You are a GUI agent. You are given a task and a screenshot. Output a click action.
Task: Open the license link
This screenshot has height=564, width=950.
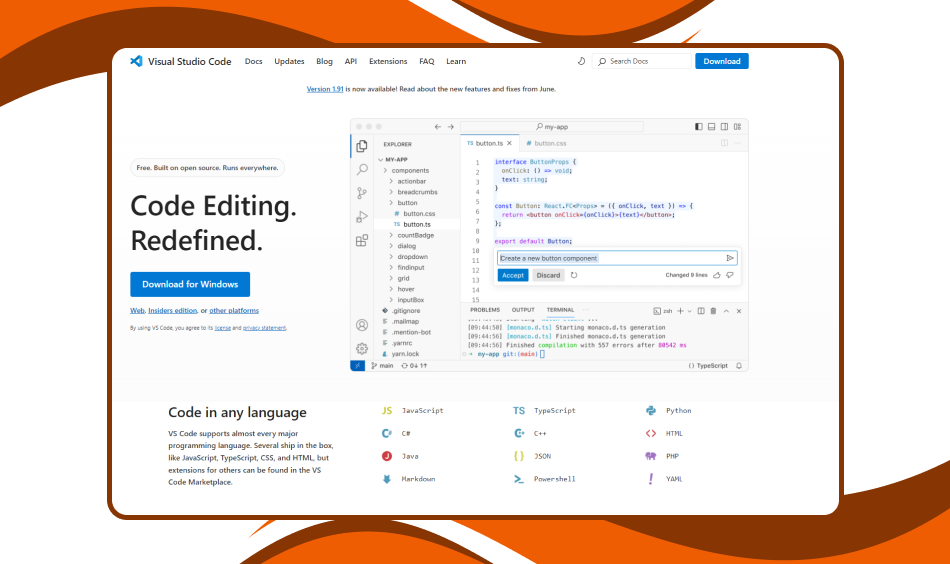(222, 328)
